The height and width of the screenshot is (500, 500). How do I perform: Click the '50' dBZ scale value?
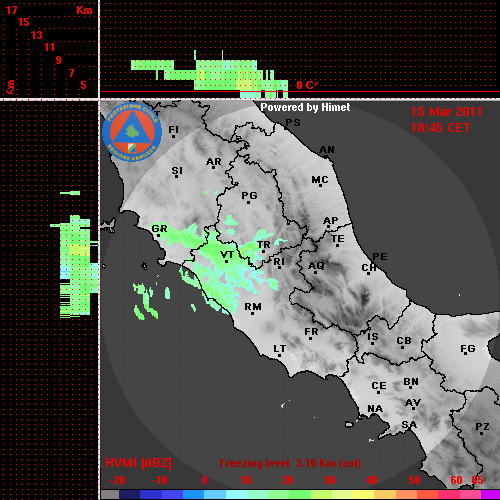point(414,480)
